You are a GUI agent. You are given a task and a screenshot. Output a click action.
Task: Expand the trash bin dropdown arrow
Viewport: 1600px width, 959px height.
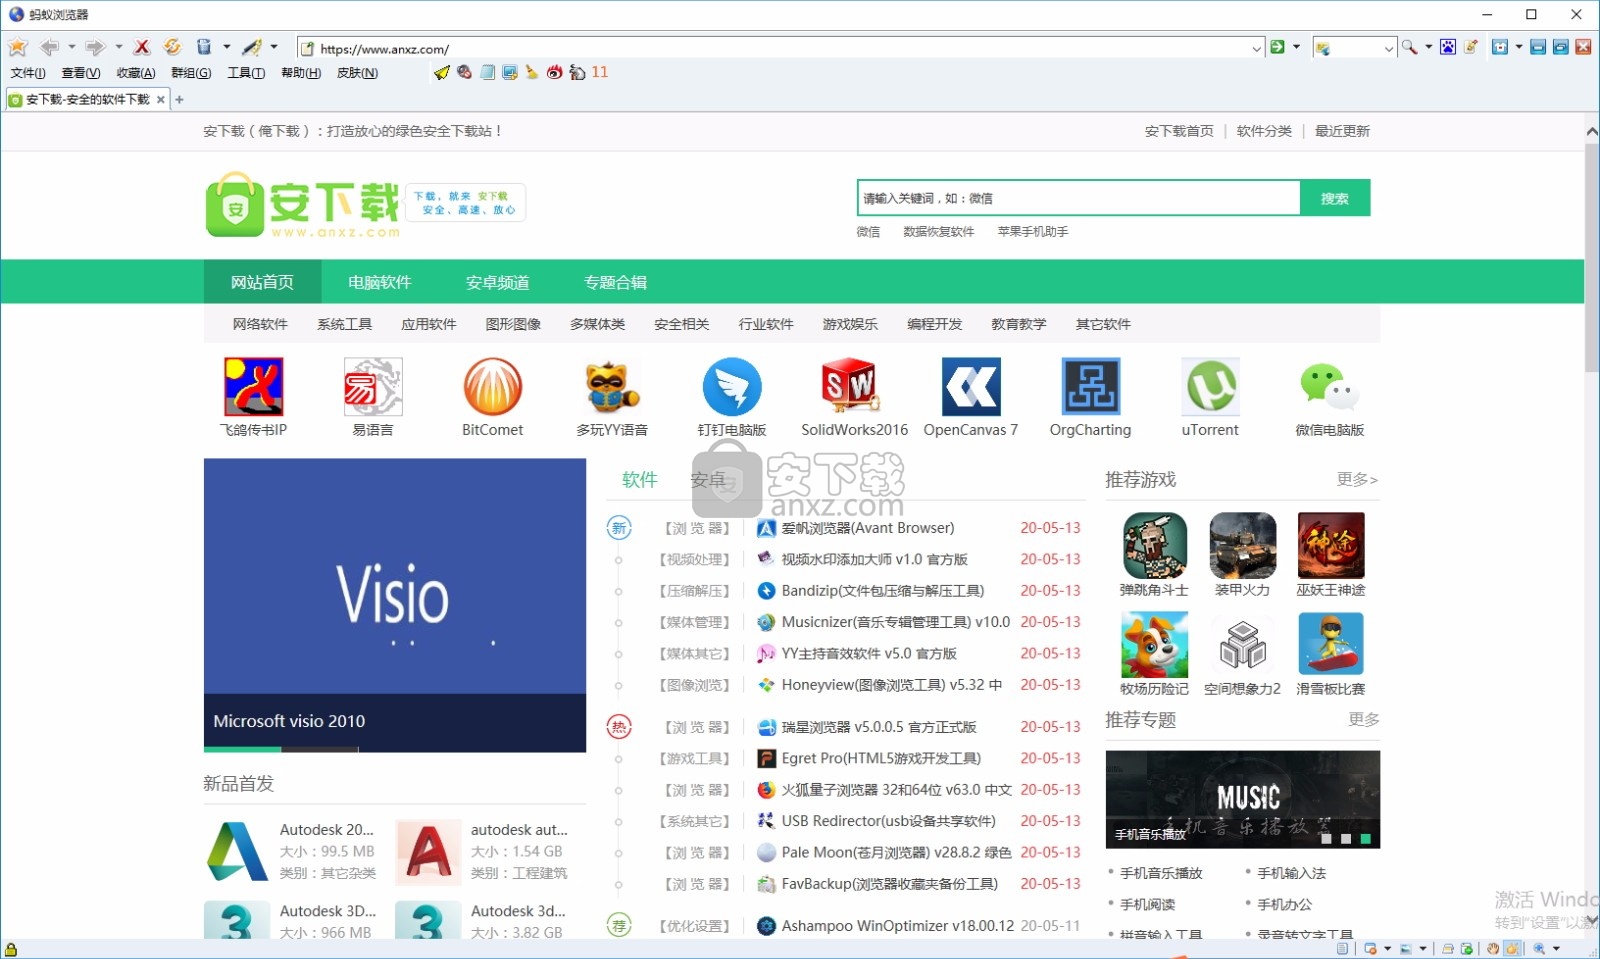227,47
